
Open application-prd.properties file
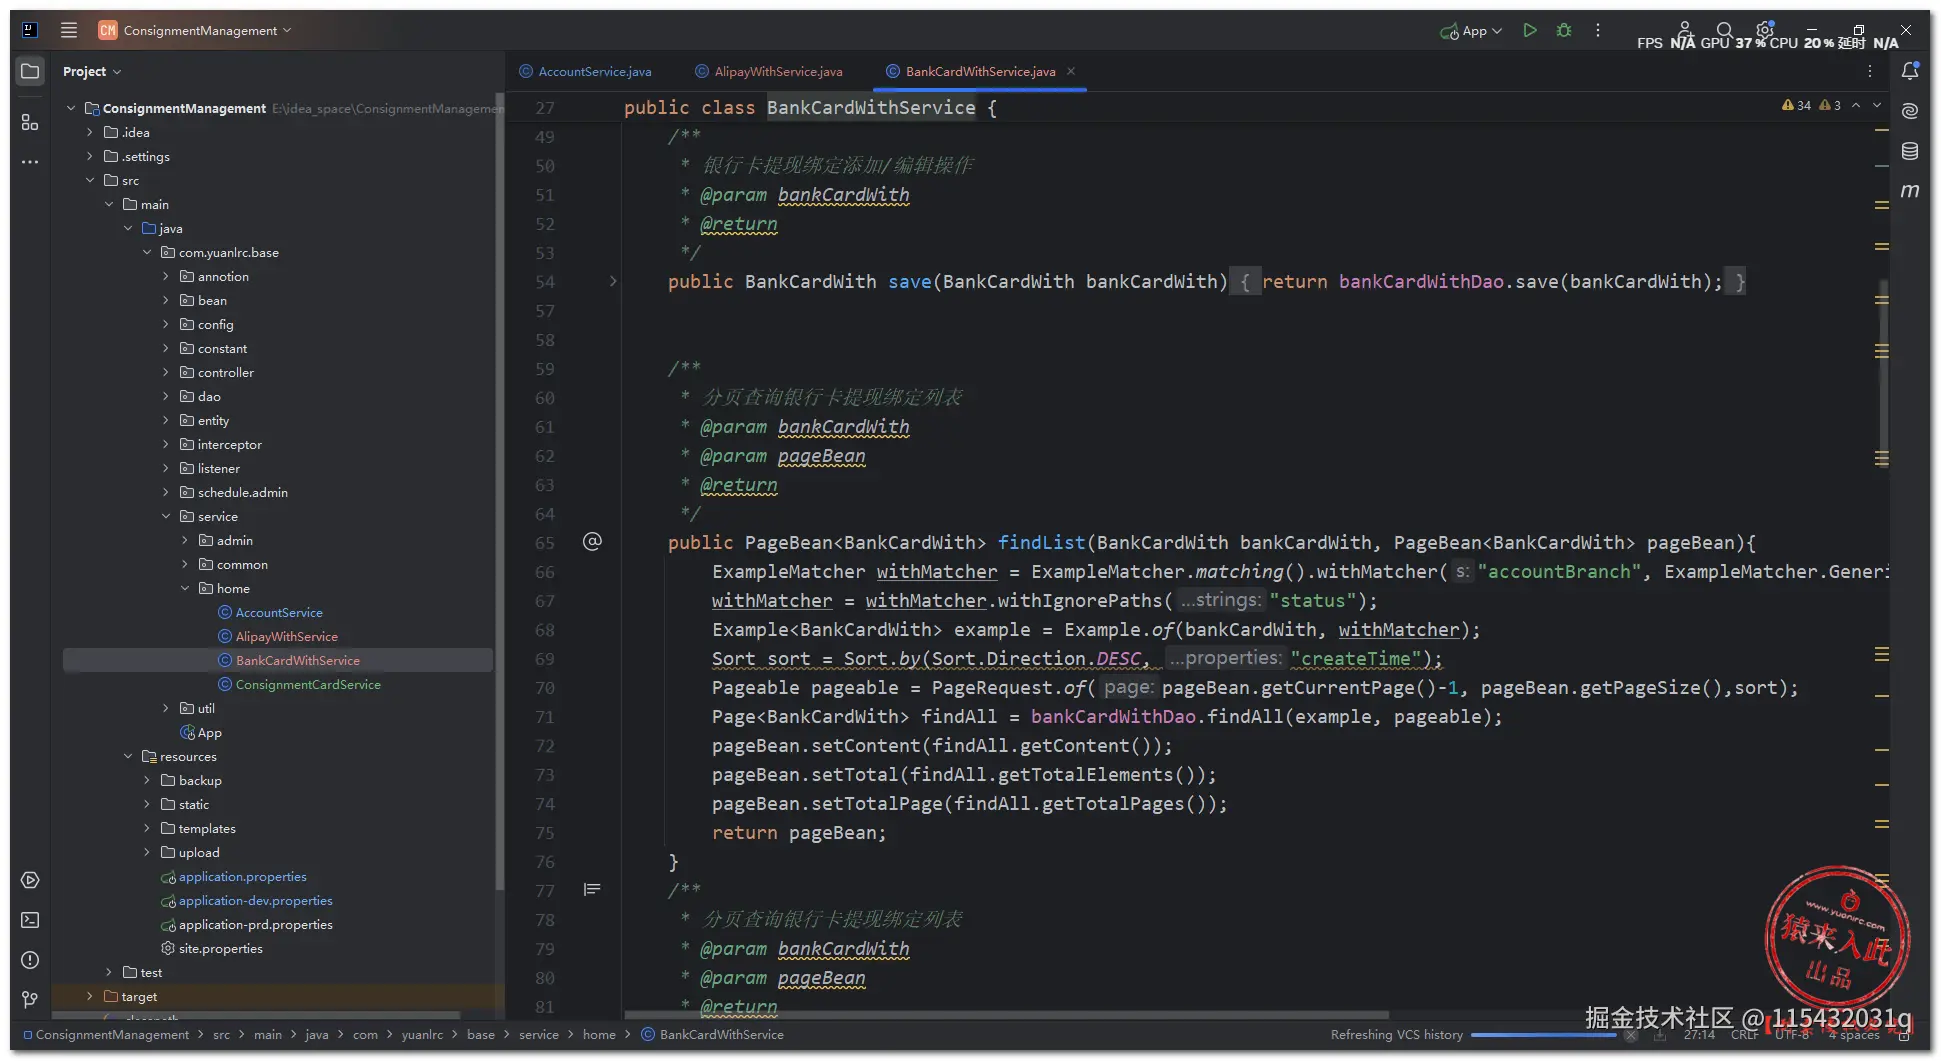[x=256, y=924]
